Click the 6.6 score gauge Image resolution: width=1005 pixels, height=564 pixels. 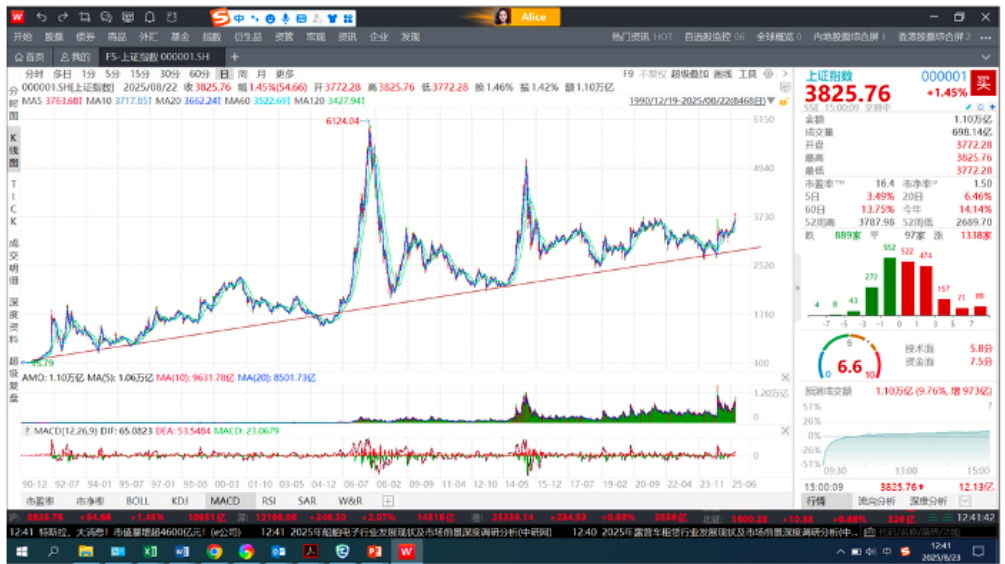pos(849,366)
